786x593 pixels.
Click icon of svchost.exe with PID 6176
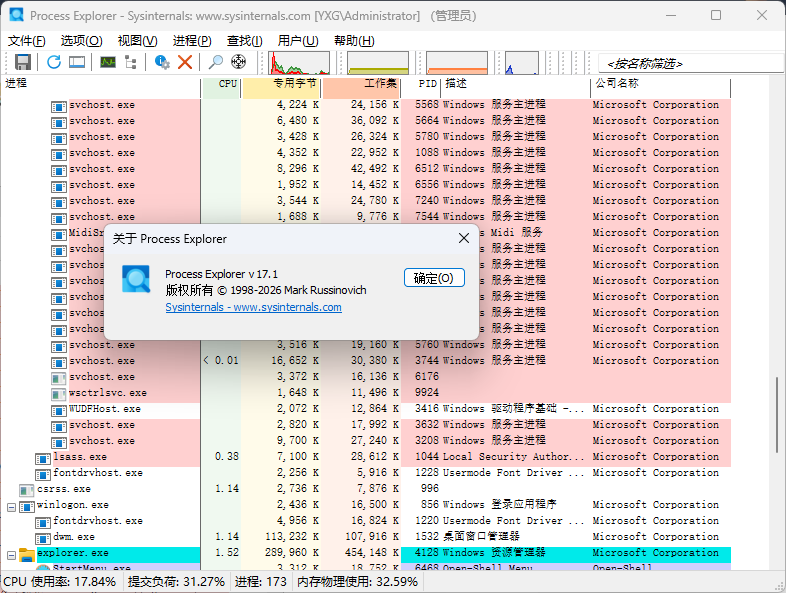59,378
